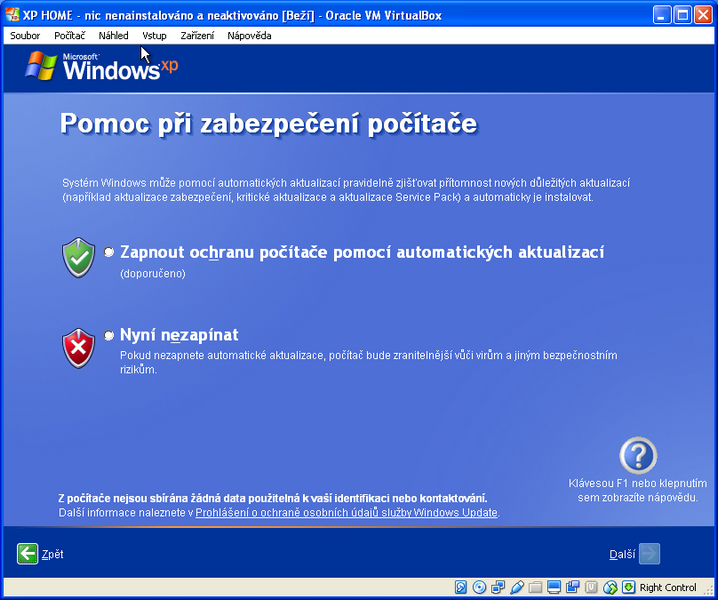Select the automatic updates protection radio button
The height and width of the screenshot is (600, 718).
click(x=109, y=252)
